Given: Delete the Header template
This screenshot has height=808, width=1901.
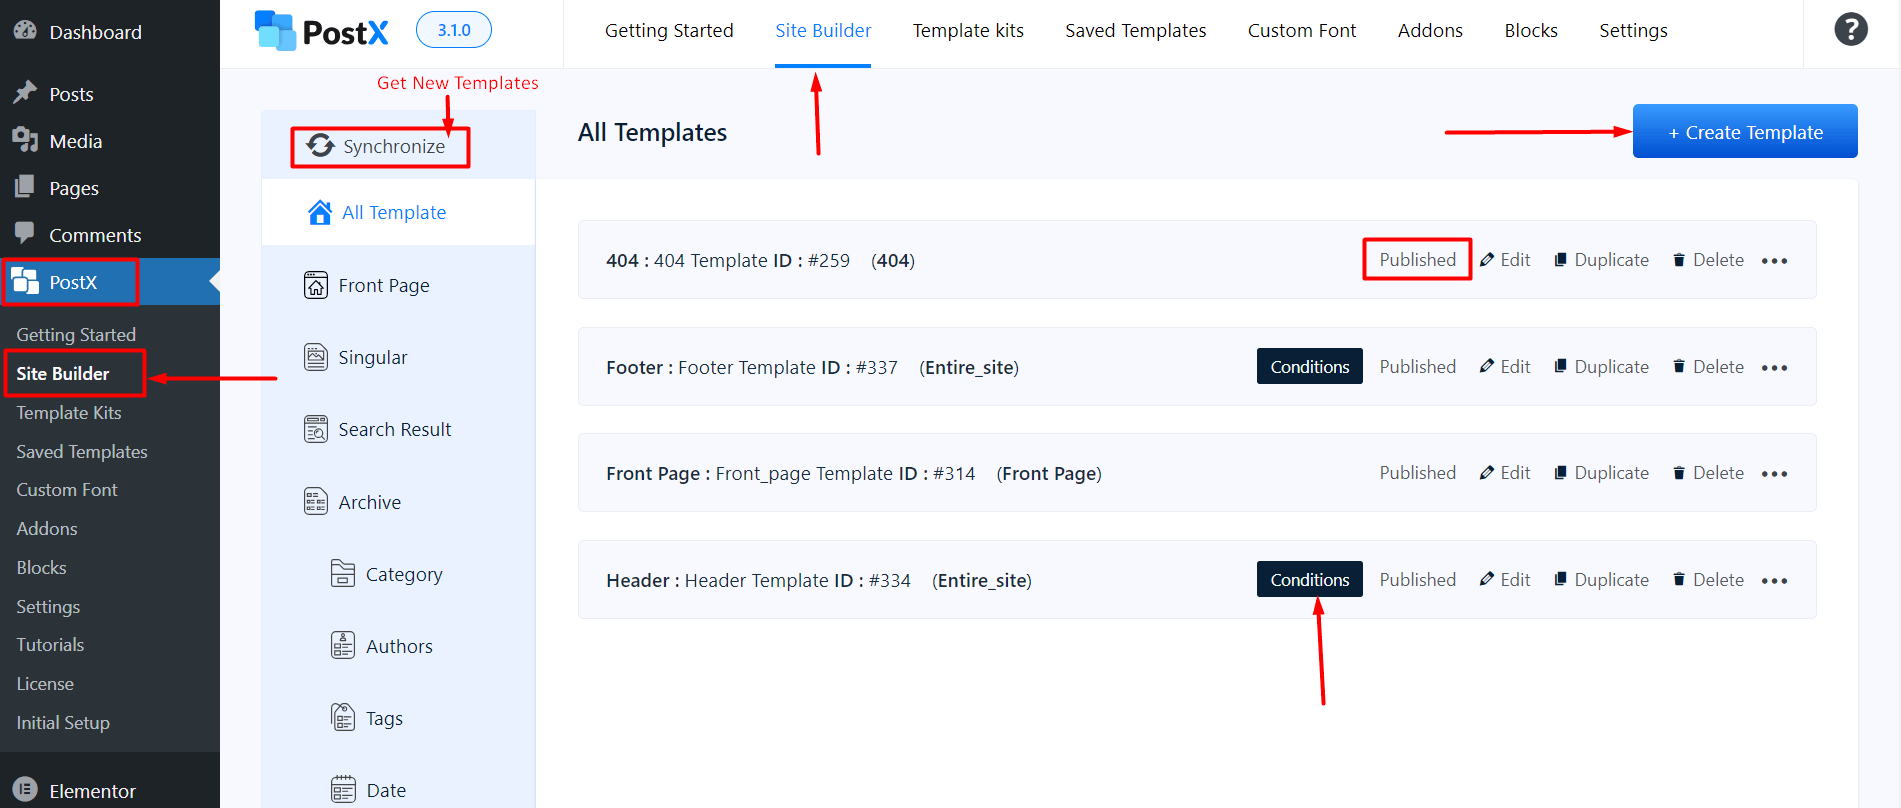Looking at the screenshot, I should 1708,580.
